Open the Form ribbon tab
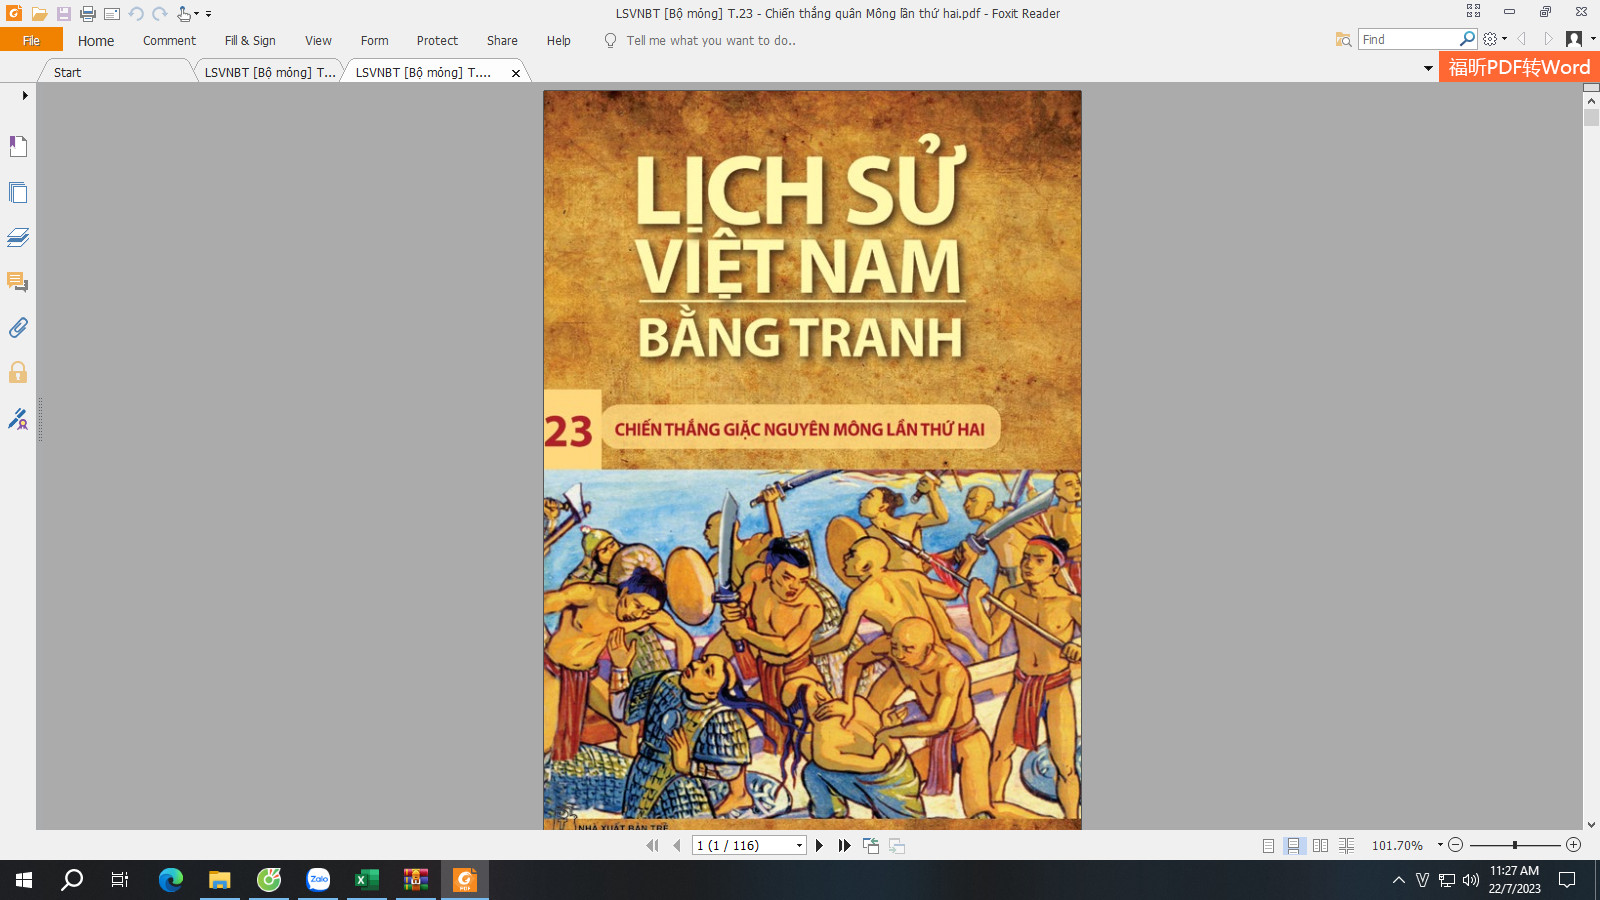Screen dimensions: 1600x900 pos(374,41)
